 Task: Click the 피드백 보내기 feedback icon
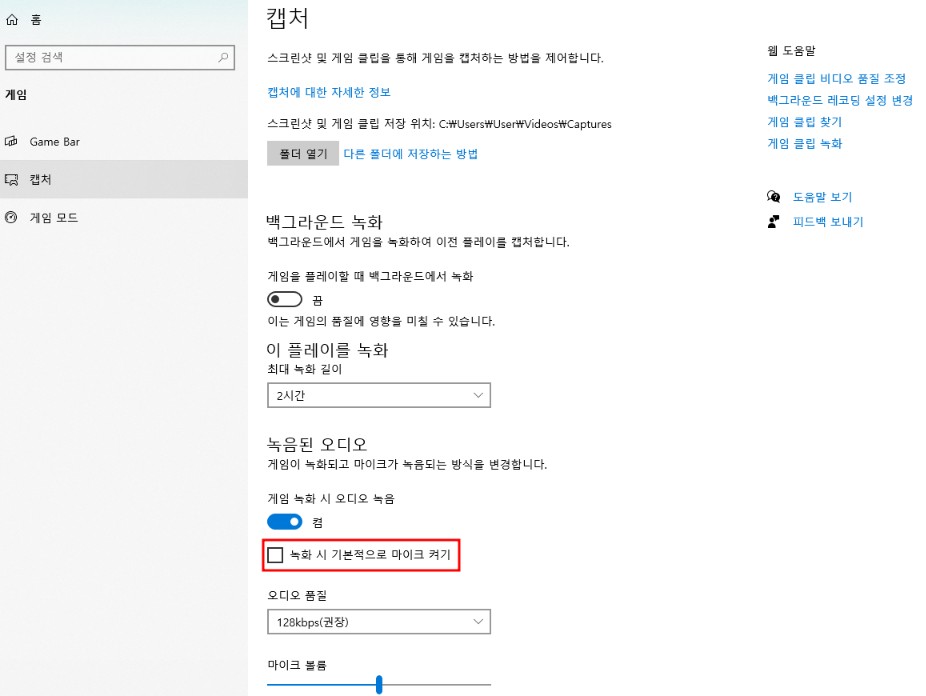coord(774,221)
